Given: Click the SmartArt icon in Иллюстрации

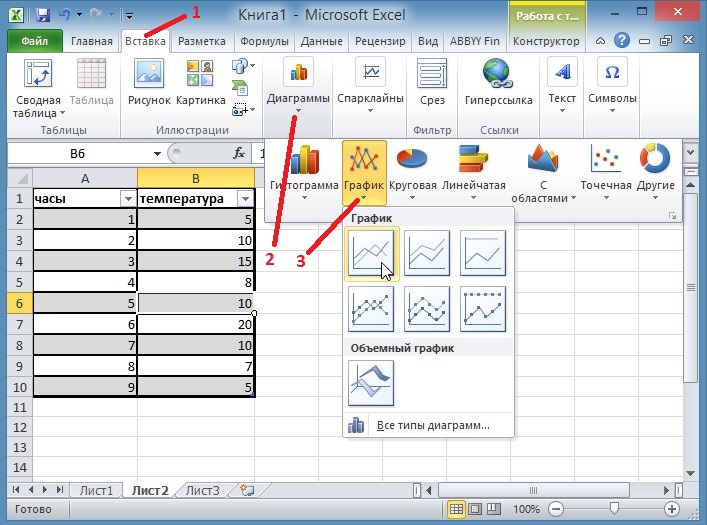Looking at the screenshot, I should 240,87.
